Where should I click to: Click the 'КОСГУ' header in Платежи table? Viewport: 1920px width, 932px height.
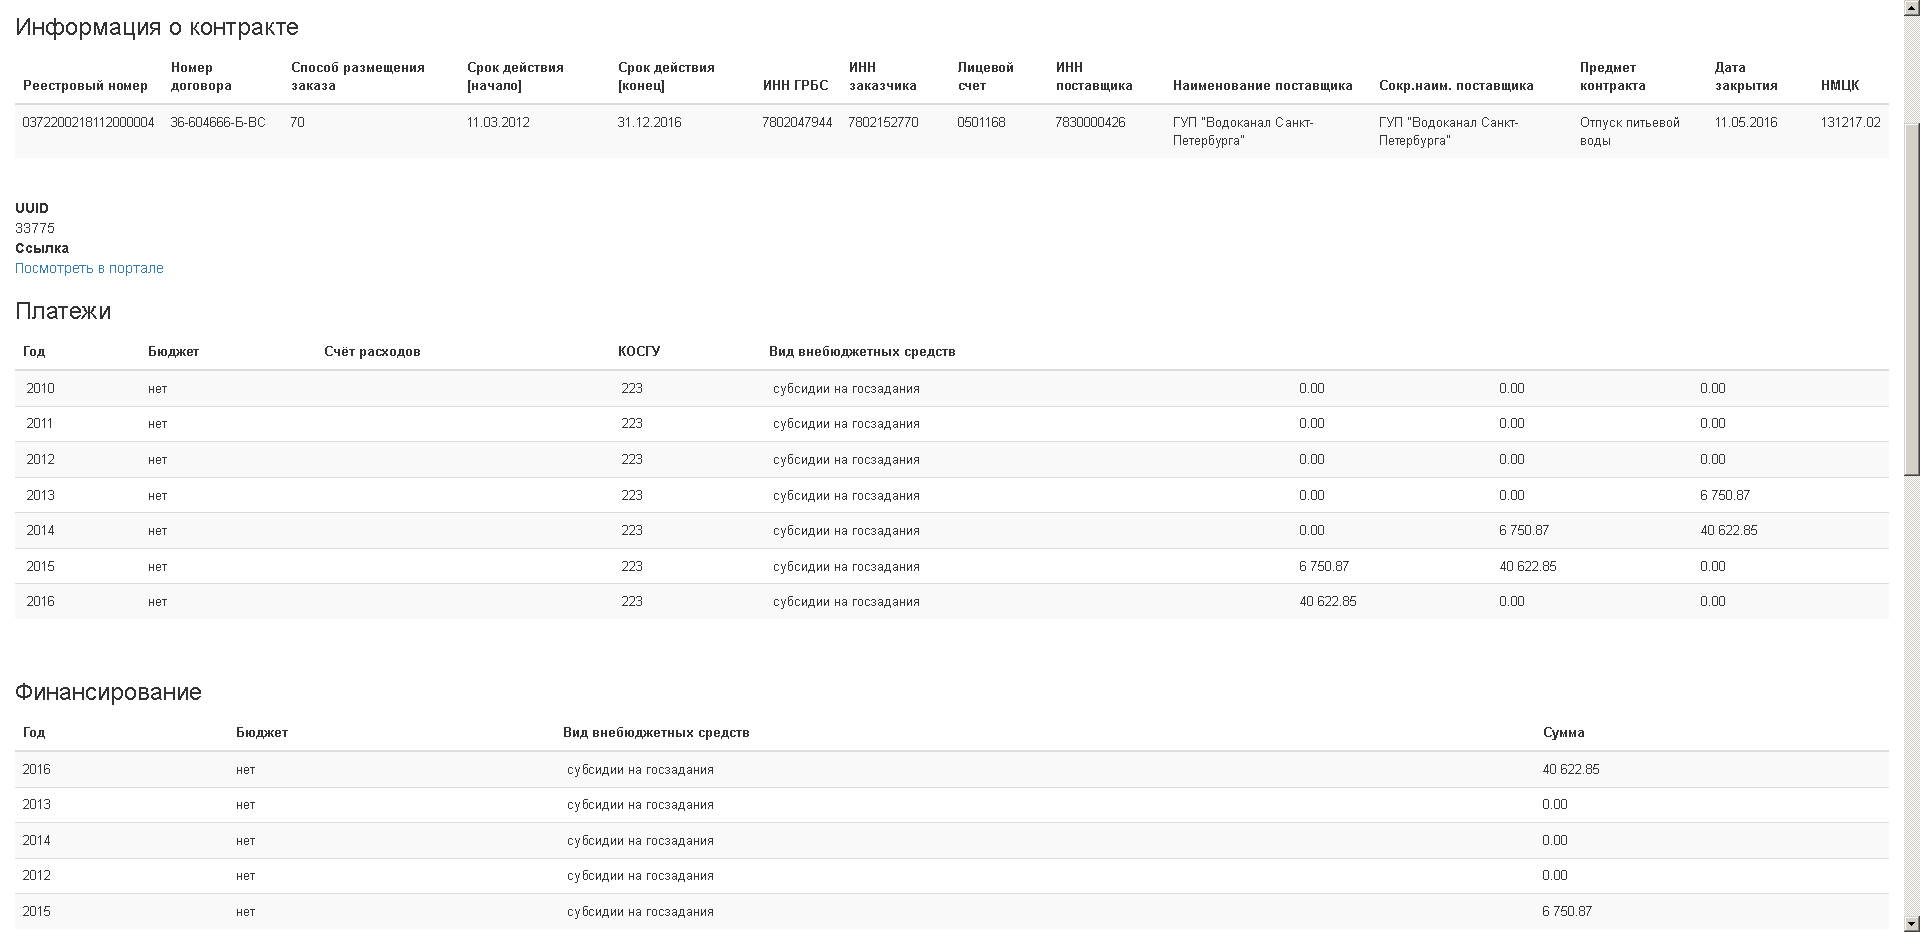tap(639, 351)
